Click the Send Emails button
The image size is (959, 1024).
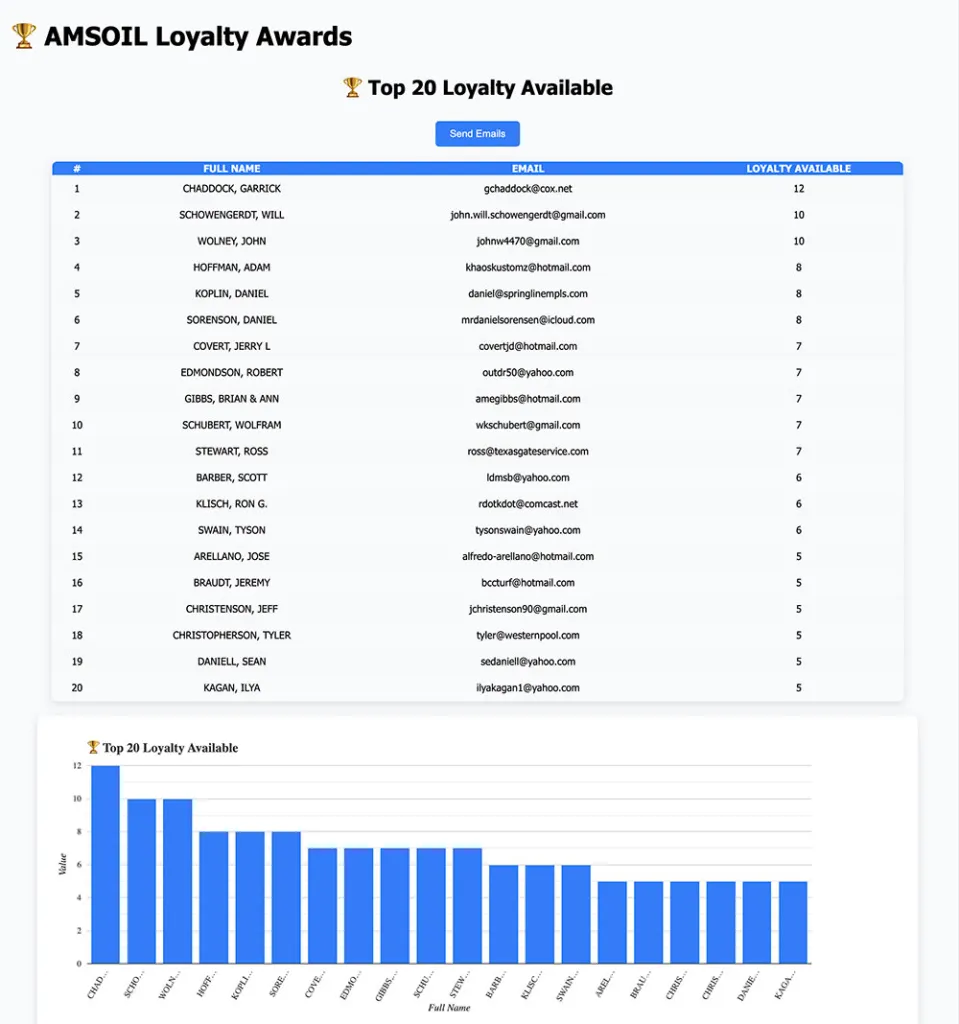477,134
